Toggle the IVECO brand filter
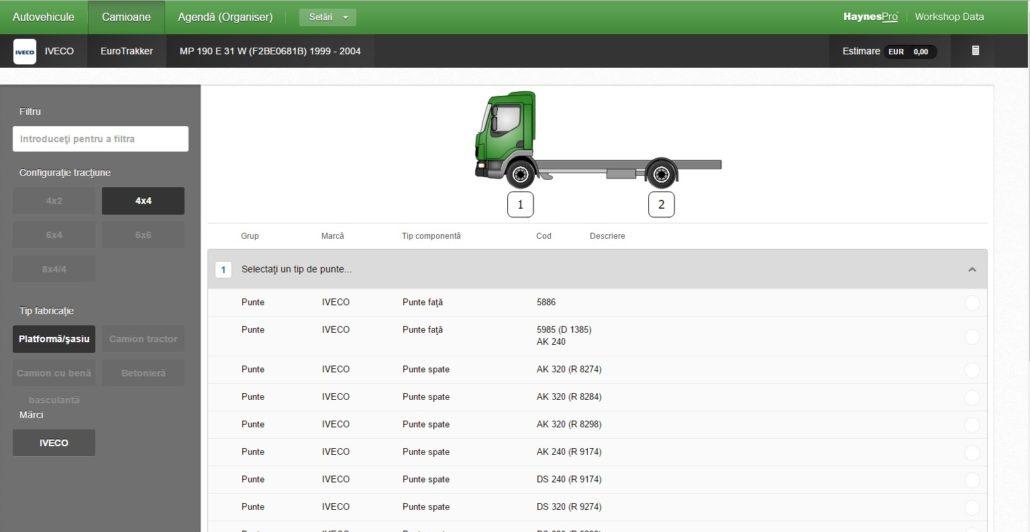The width and height of the screenshot is (1030, 532). [x=54, y=443]
